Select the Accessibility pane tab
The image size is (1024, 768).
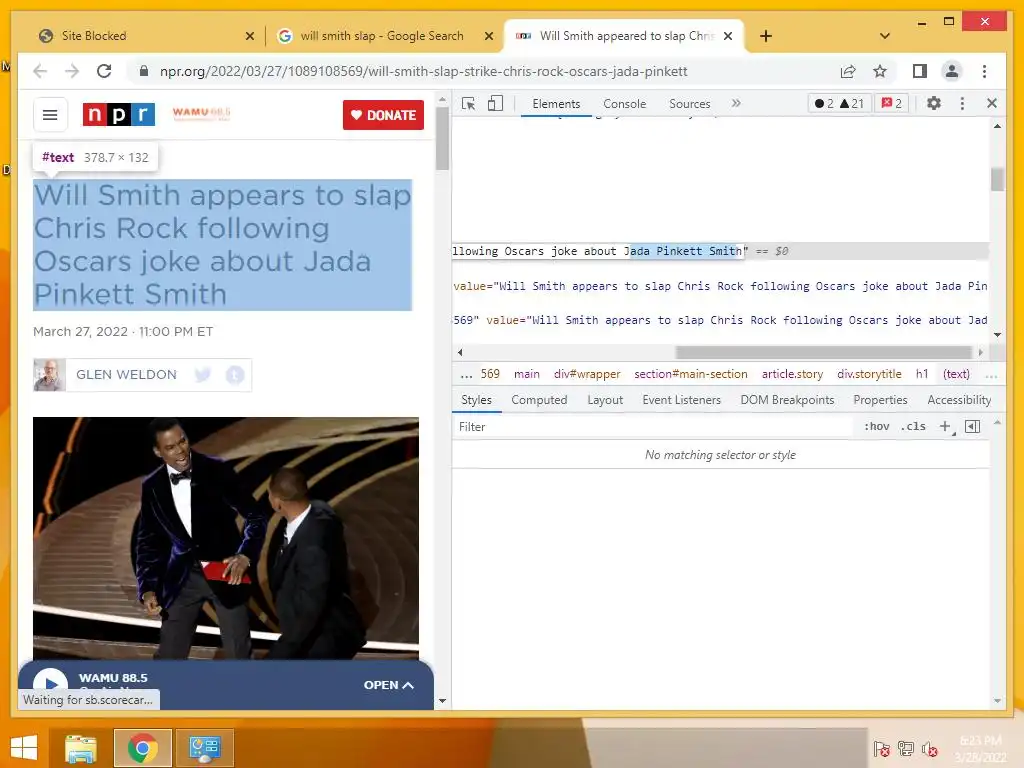click(959, 400)
